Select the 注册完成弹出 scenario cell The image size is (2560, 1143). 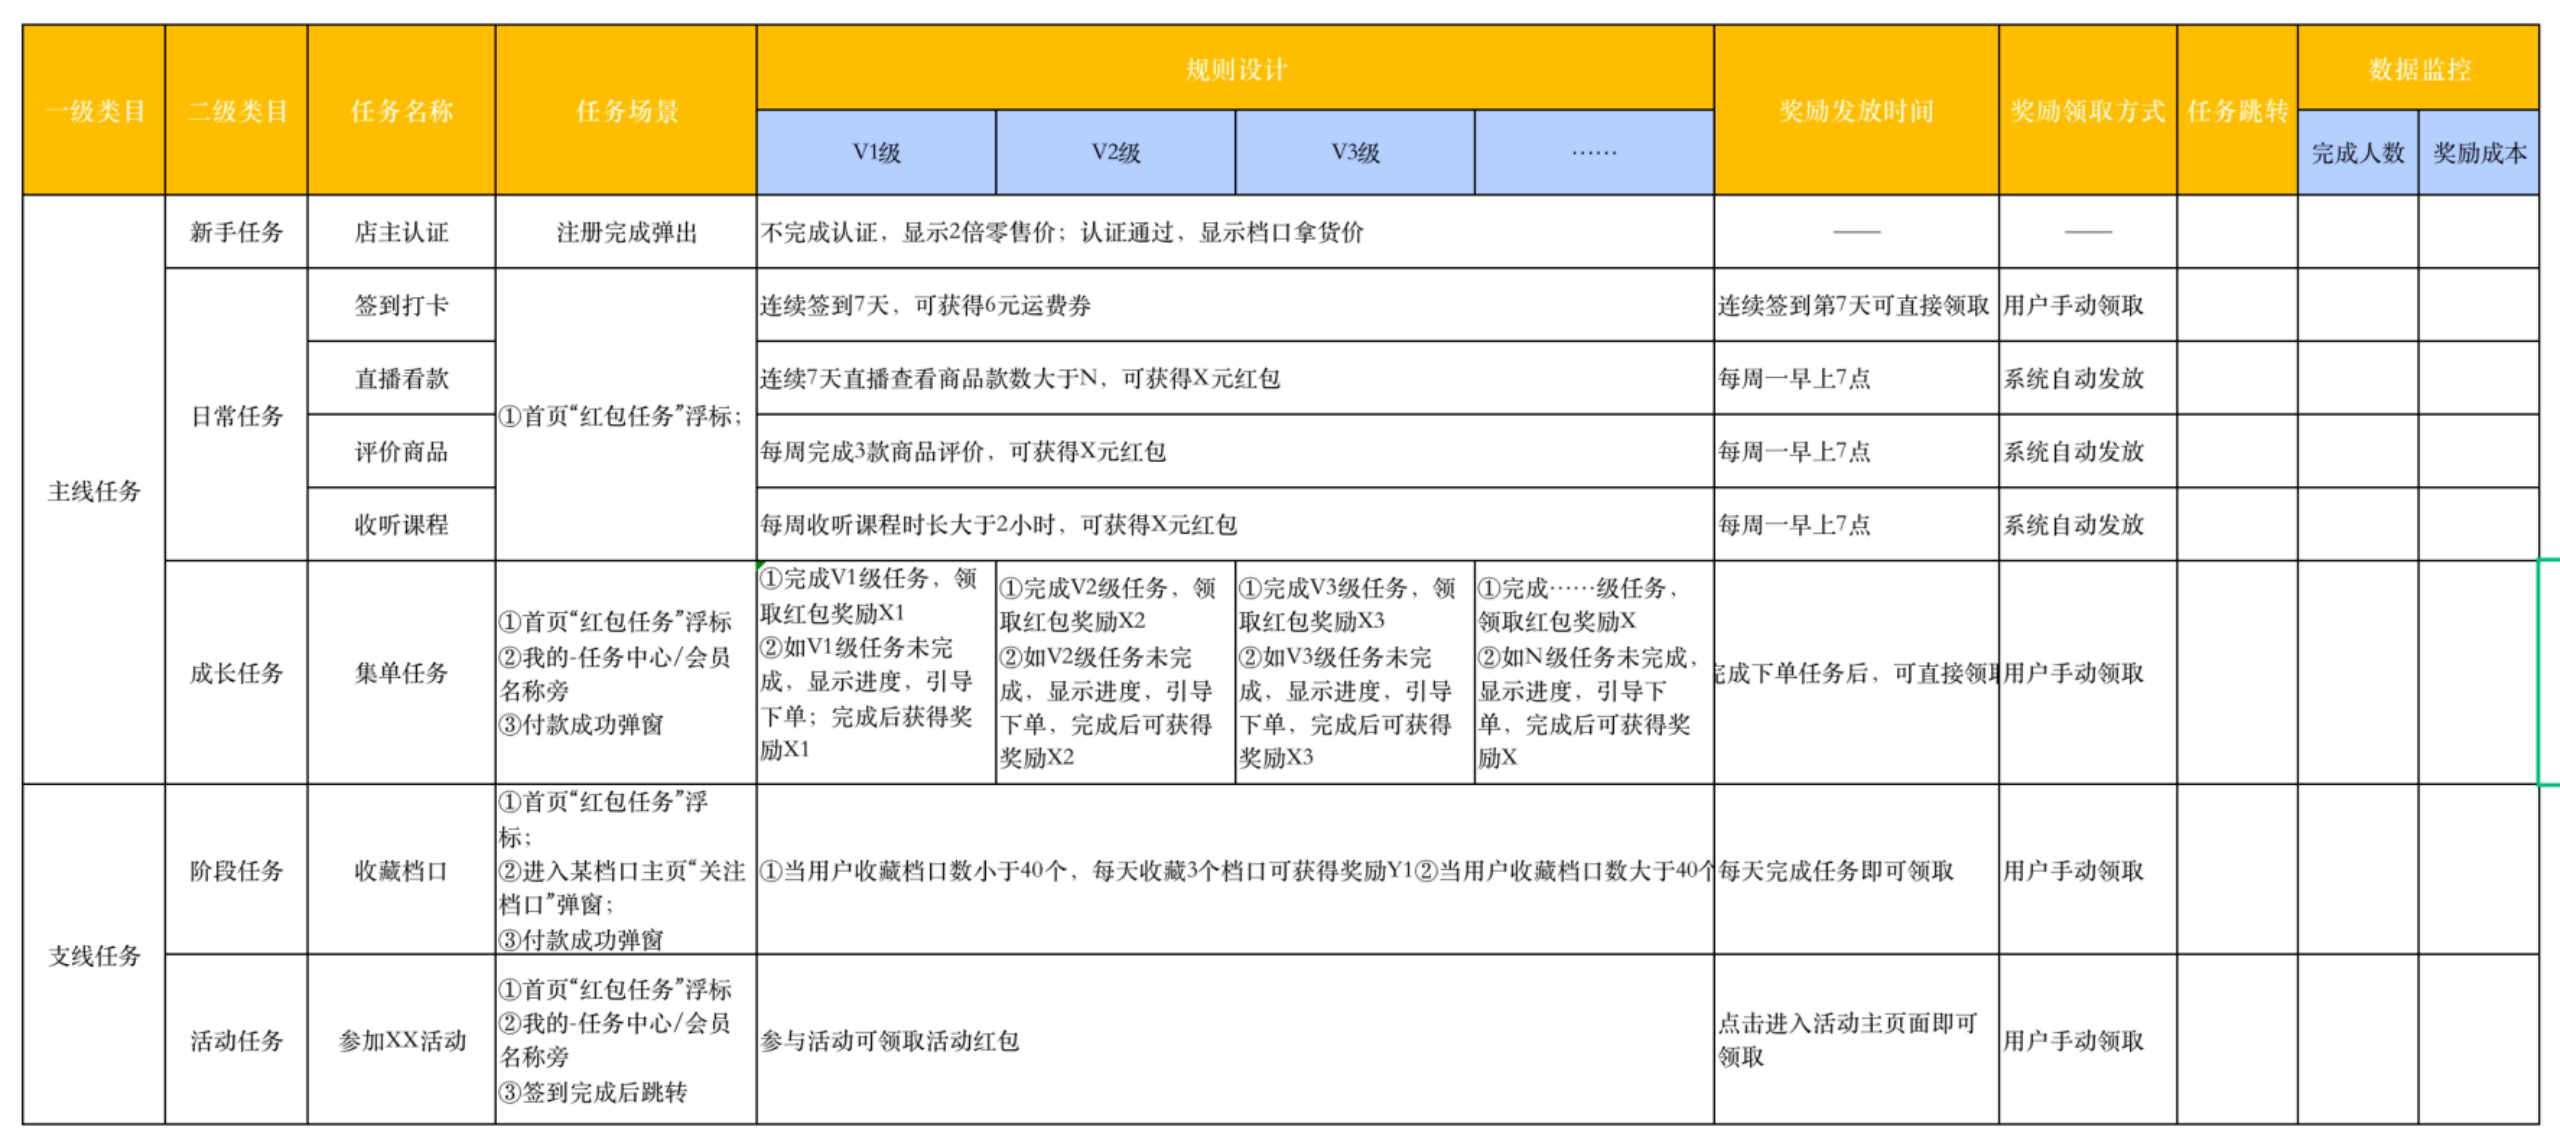[626, 232]
